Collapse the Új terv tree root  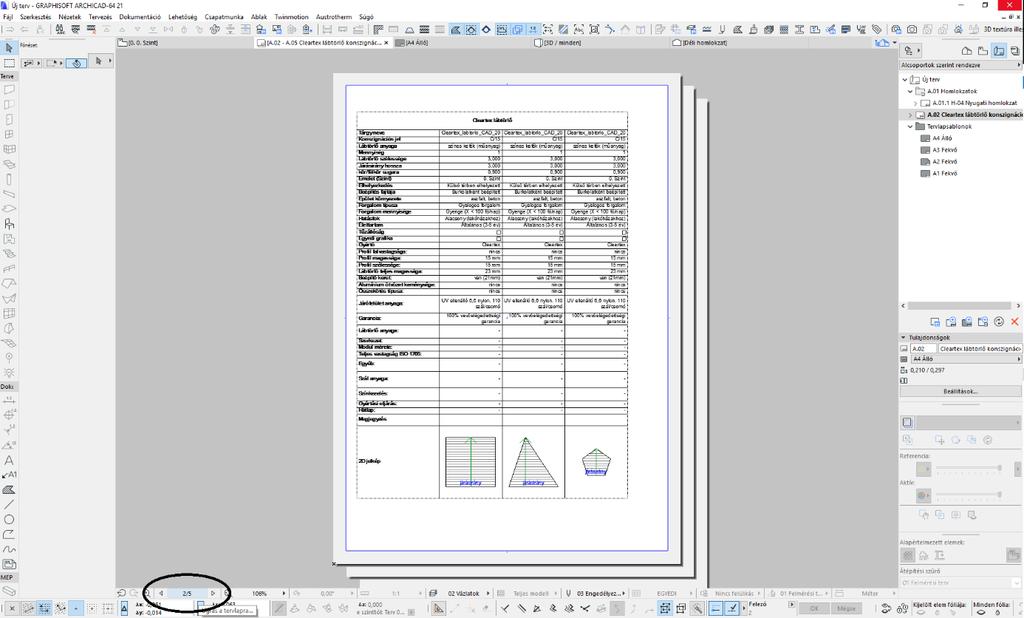[904, 80]
